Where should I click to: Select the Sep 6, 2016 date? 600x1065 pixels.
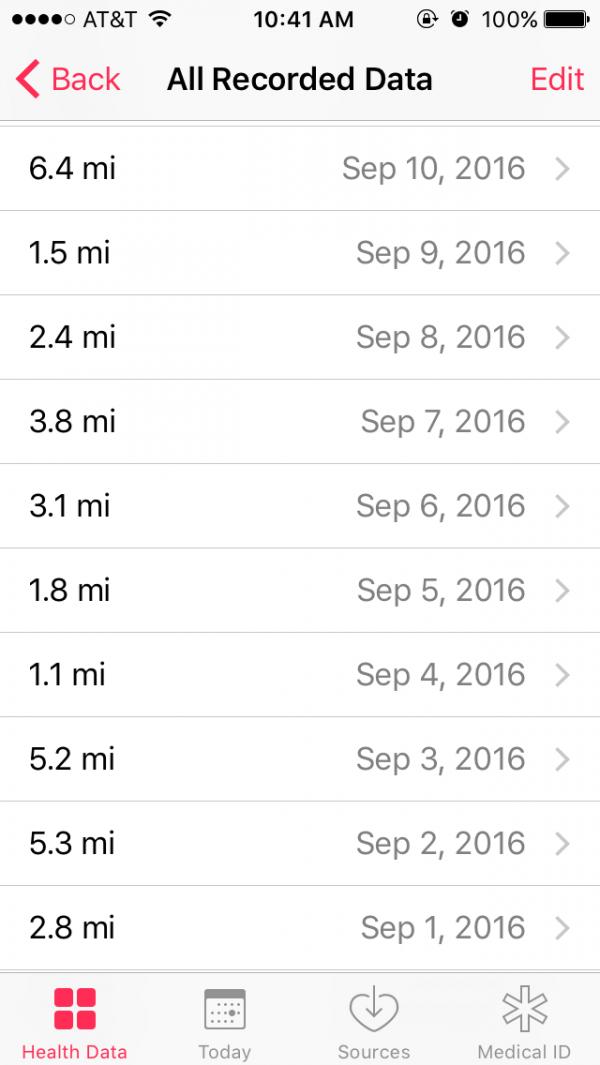pos(441,506)
